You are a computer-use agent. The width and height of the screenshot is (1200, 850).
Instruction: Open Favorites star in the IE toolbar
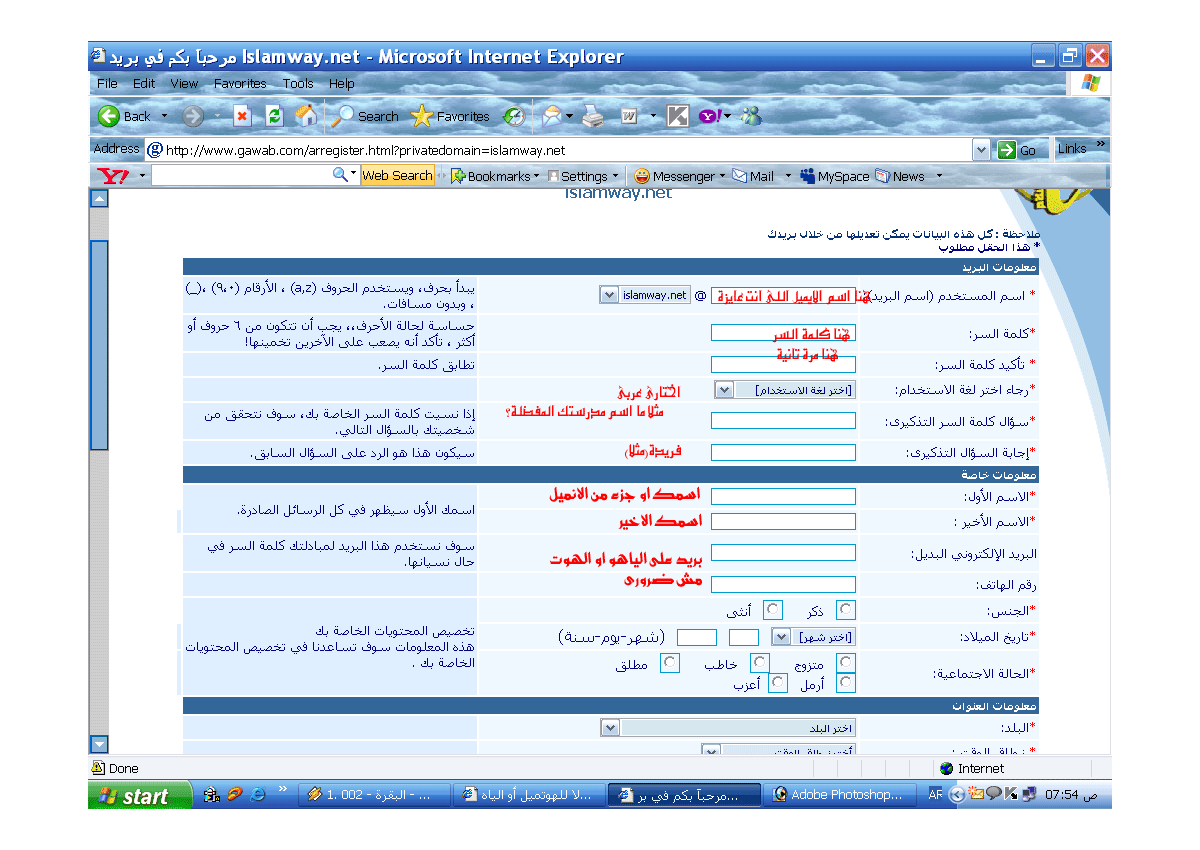422,116
